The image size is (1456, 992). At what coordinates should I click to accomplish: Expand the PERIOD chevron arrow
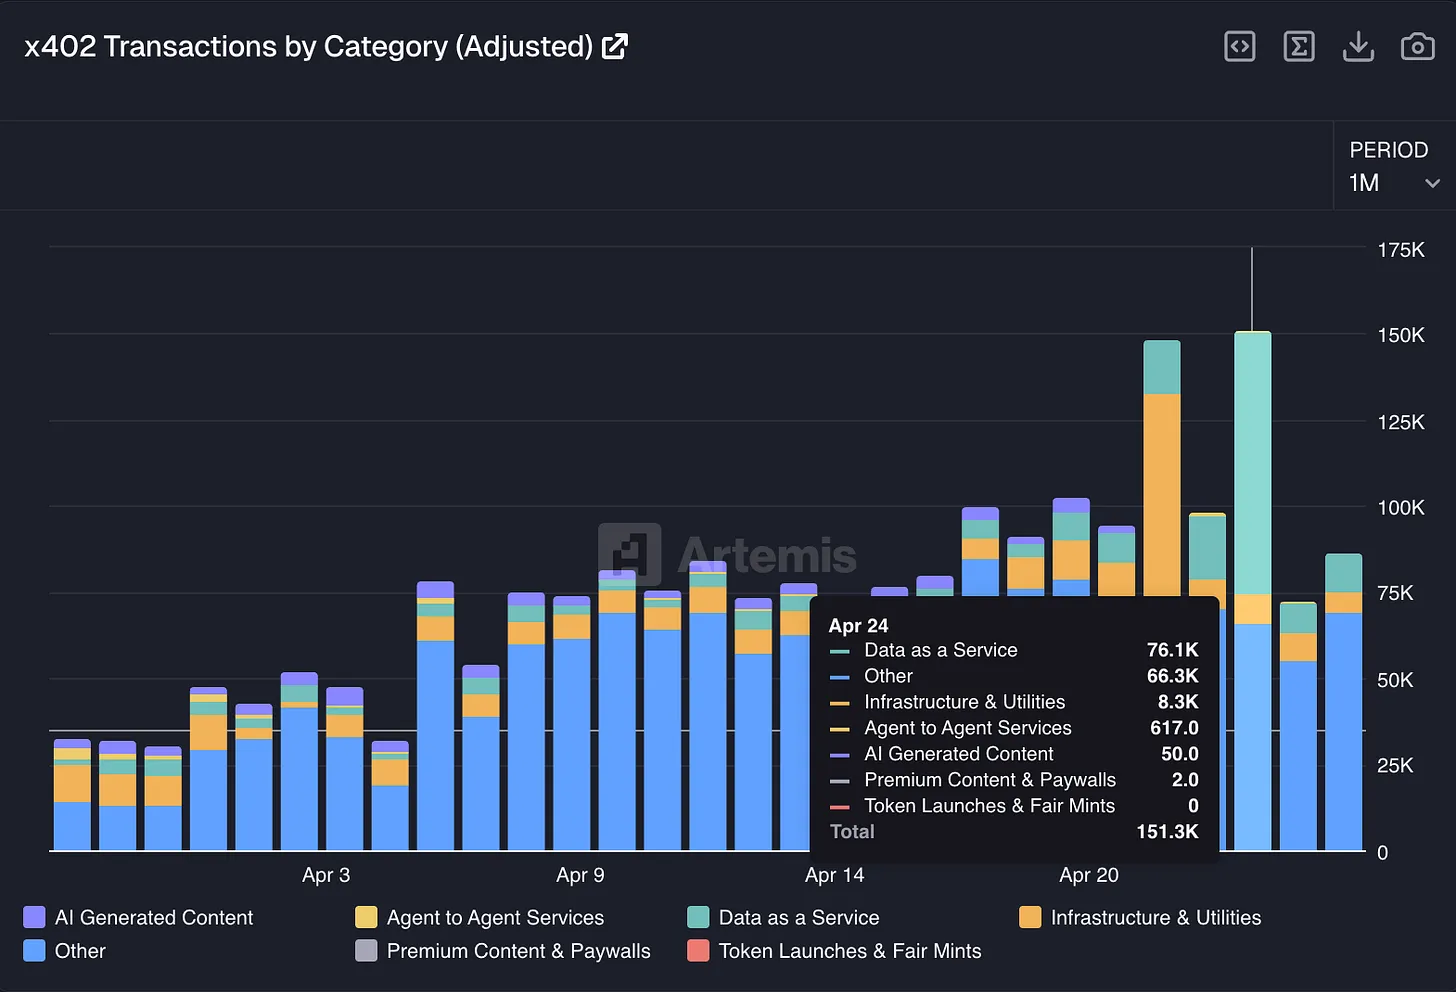click(x=1432, y=183)
